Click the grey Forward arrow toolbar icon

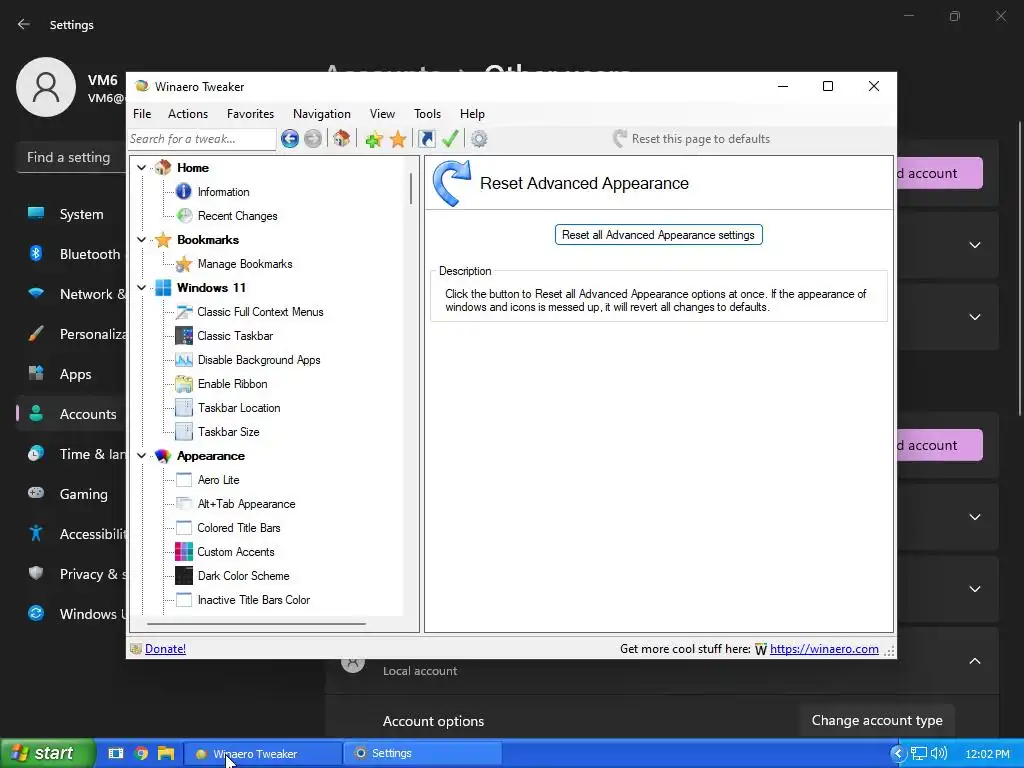pyautogui.click(x=313, y=138)
